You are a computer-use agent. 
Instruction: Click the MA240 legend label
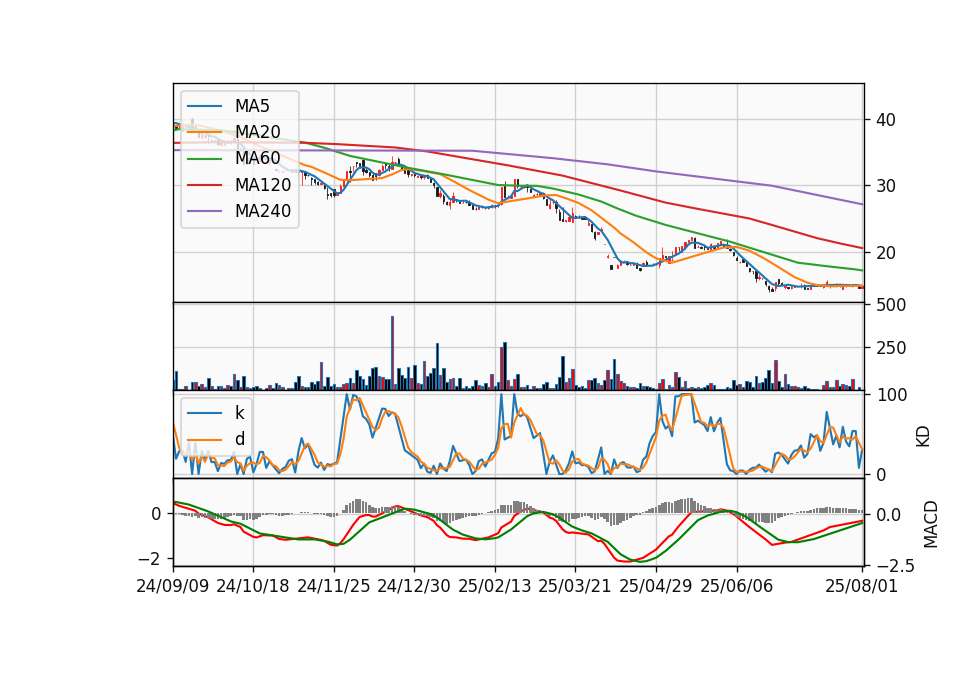(x=263, y=211)
